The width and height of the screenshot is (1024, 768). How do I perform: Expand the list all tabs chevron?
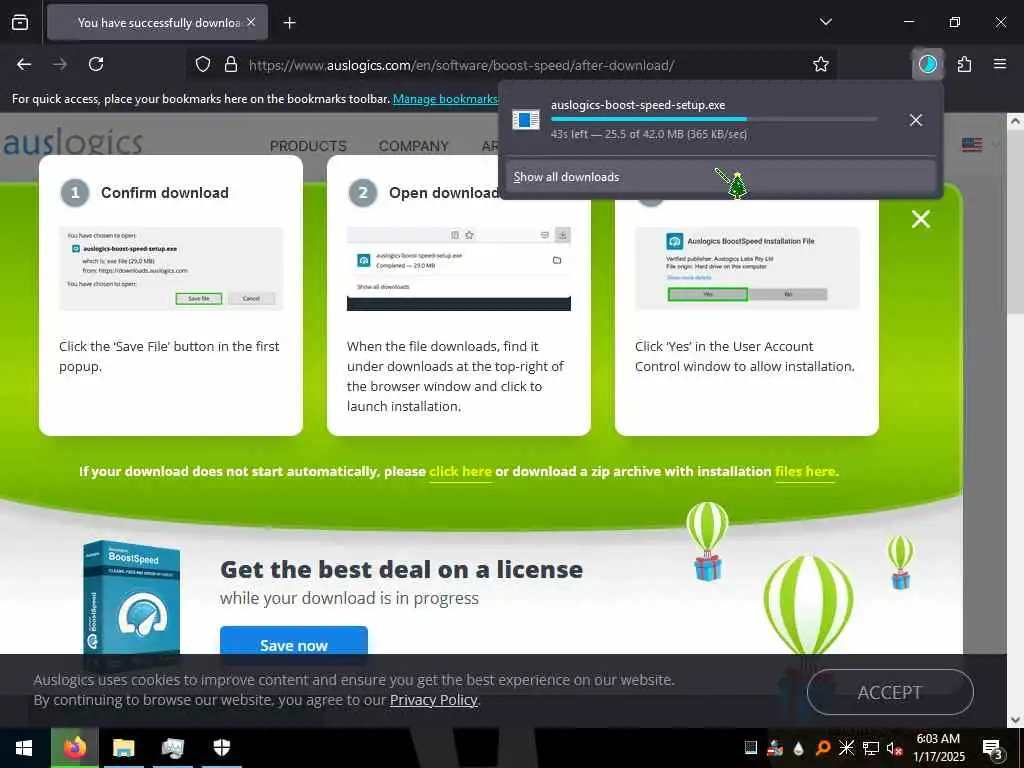point(825,22)
